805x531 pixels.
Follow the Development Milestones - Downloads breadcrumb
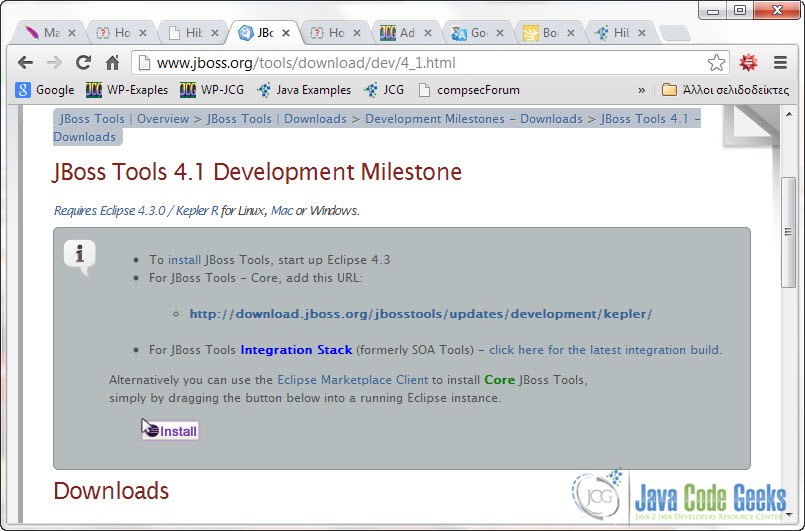tap(474, 119)
